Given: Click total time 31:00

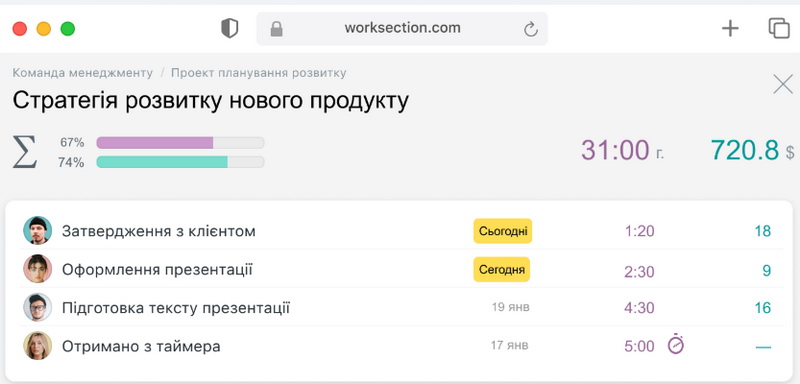Looking at the screenshot, I should coord(615,151).
